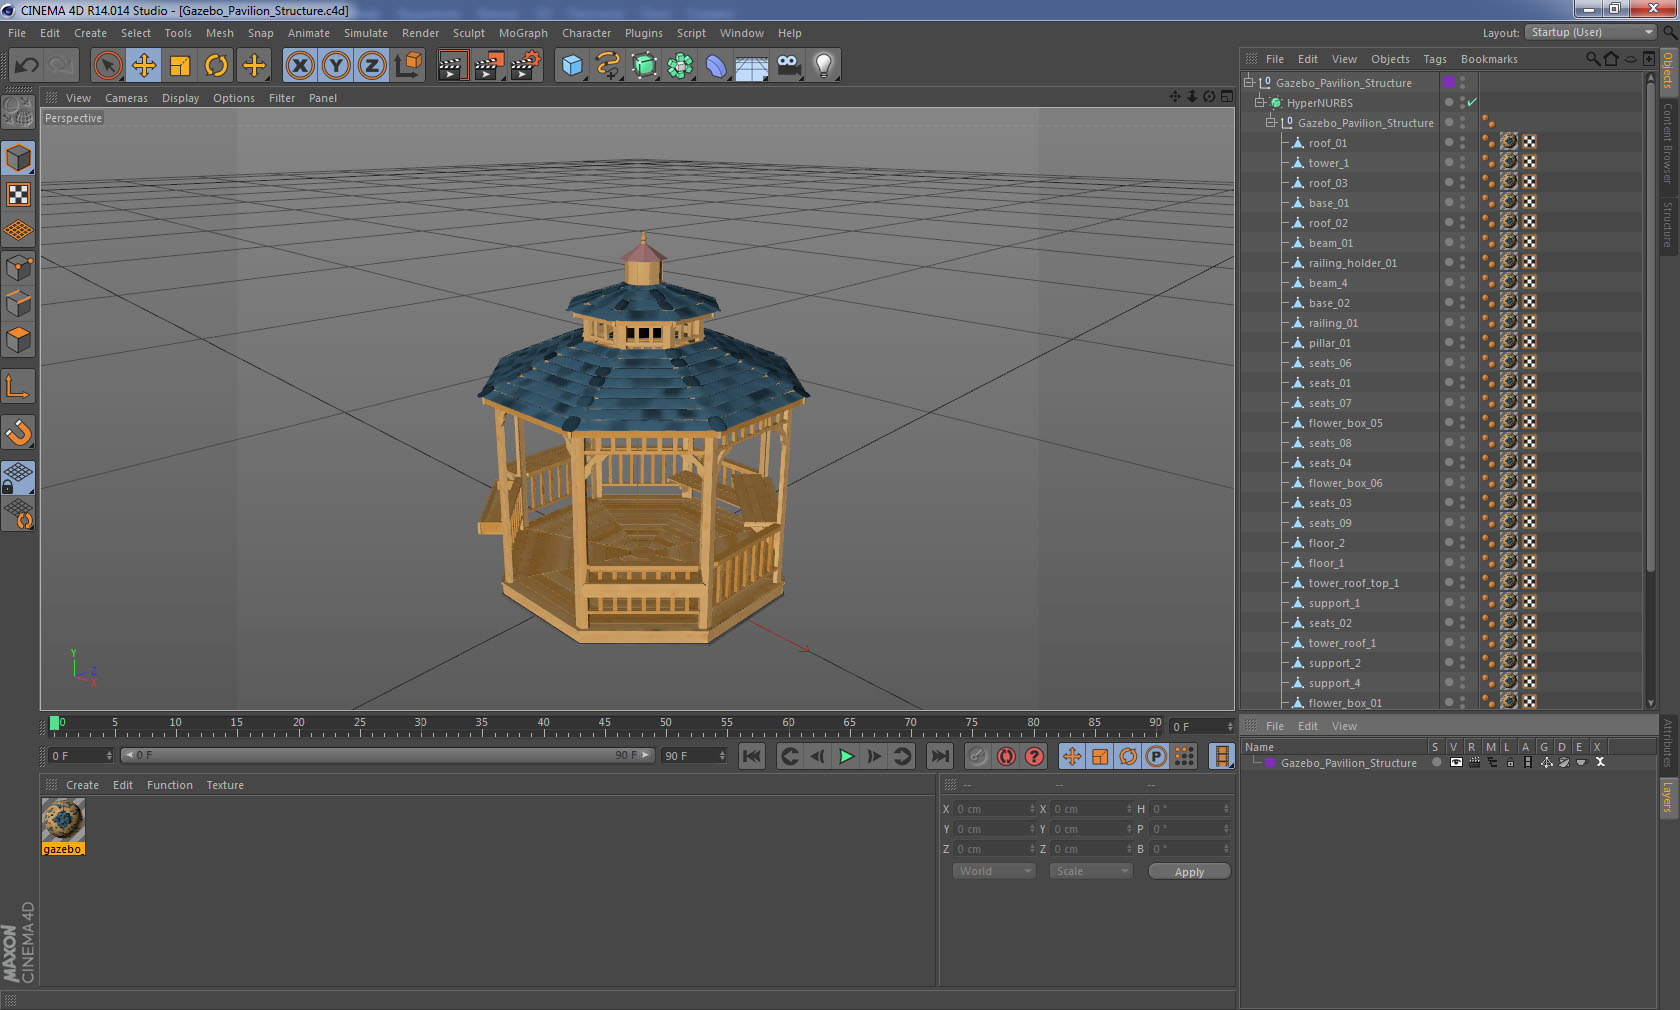
Task: Switch to Model mode
Action: point(19,158)
